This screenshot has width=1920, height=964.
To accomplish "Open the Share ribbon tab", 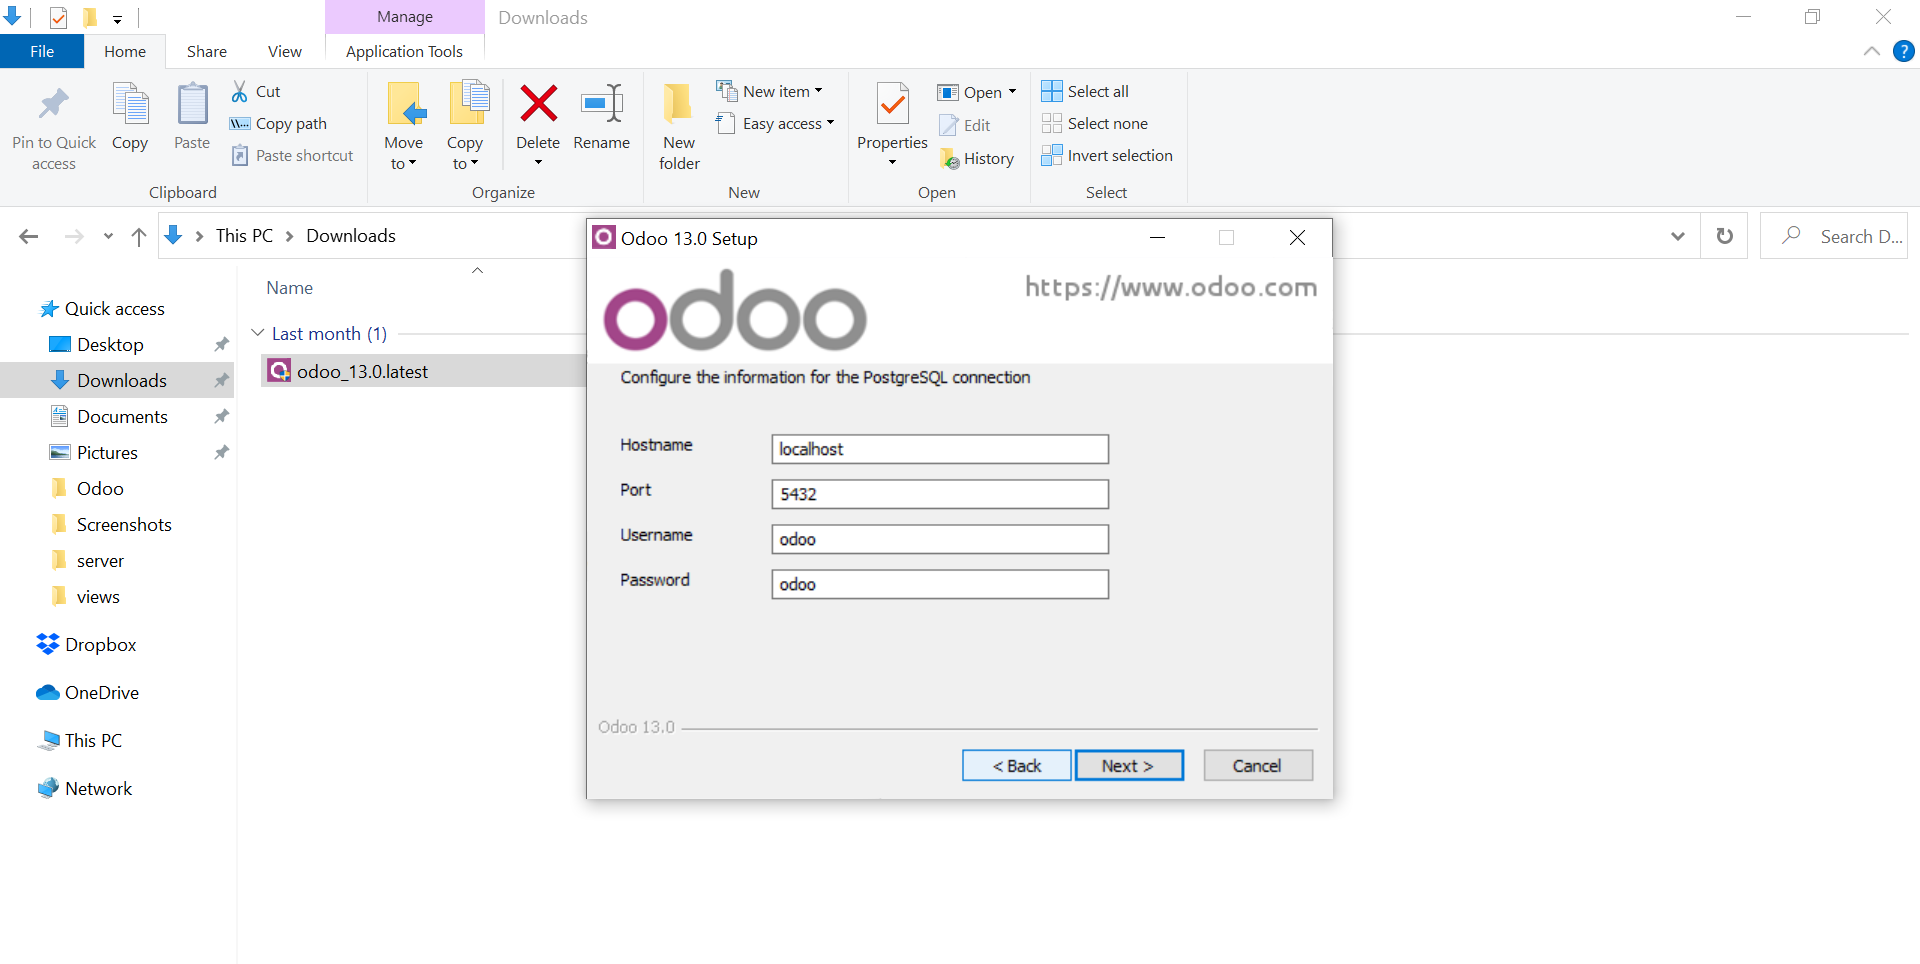I will pos(206,52).
